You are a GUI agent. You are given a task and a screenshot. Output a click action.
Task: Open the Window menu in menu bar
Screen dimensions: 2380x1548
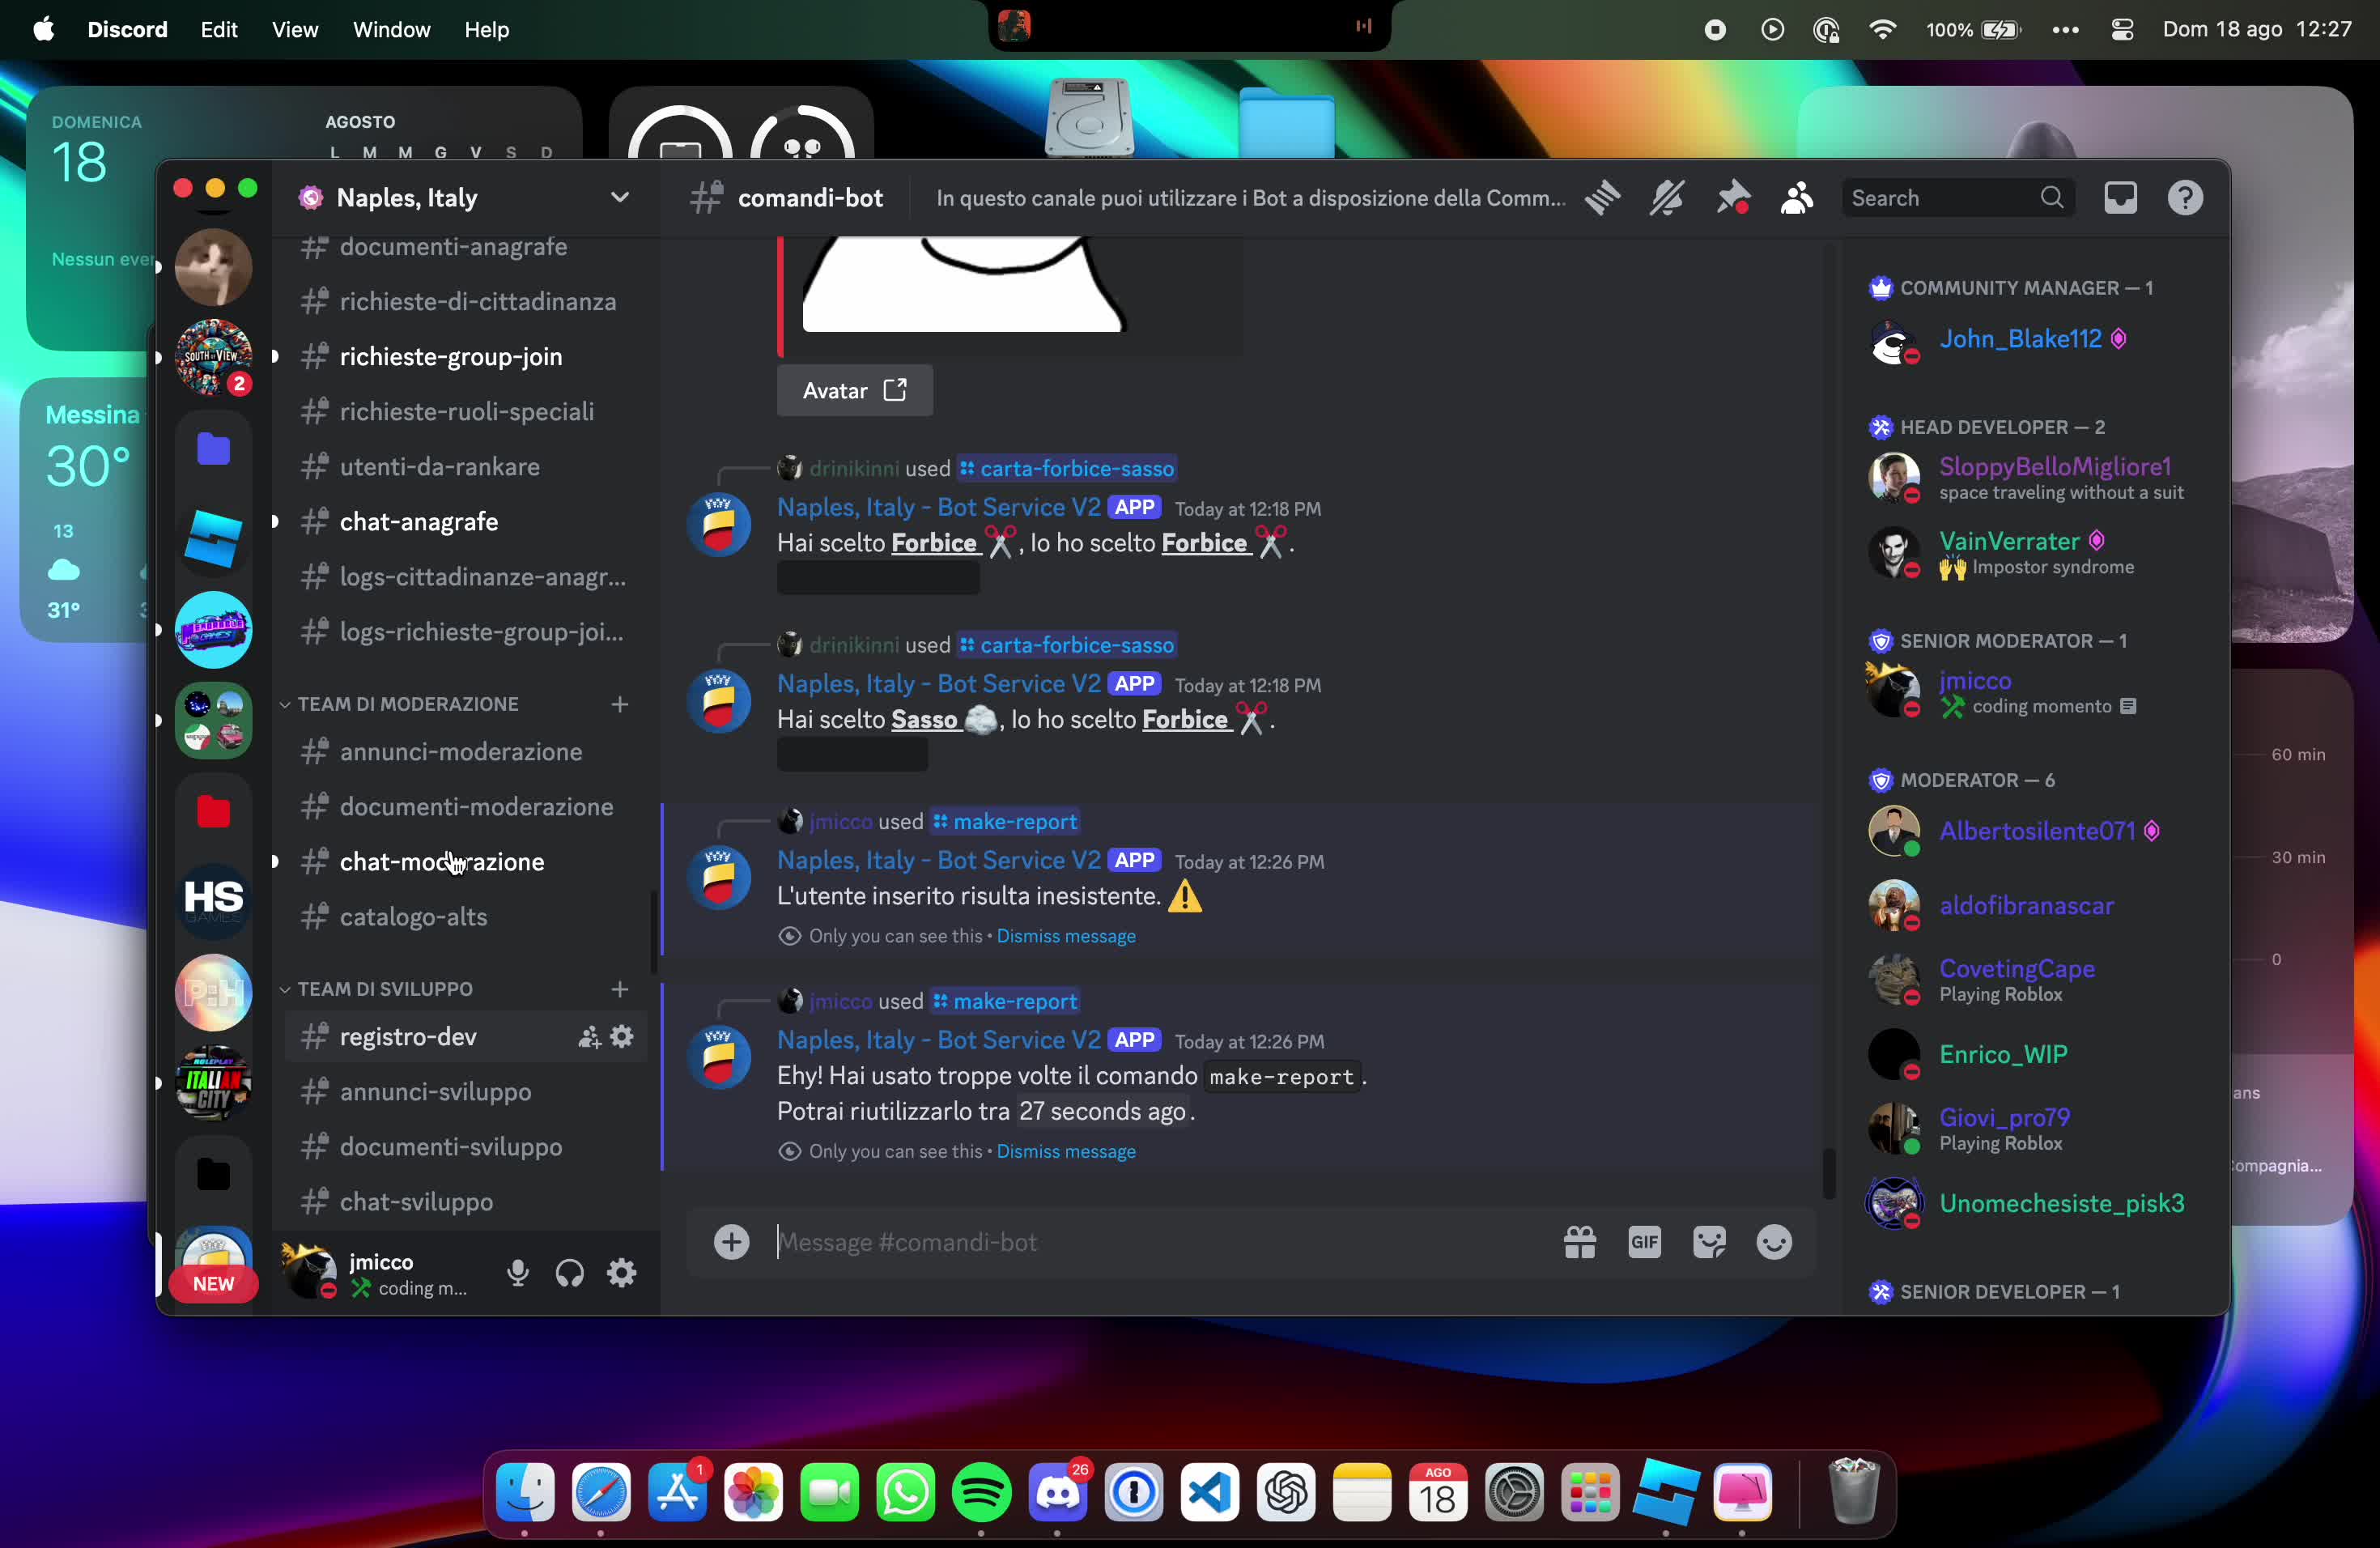391,30
